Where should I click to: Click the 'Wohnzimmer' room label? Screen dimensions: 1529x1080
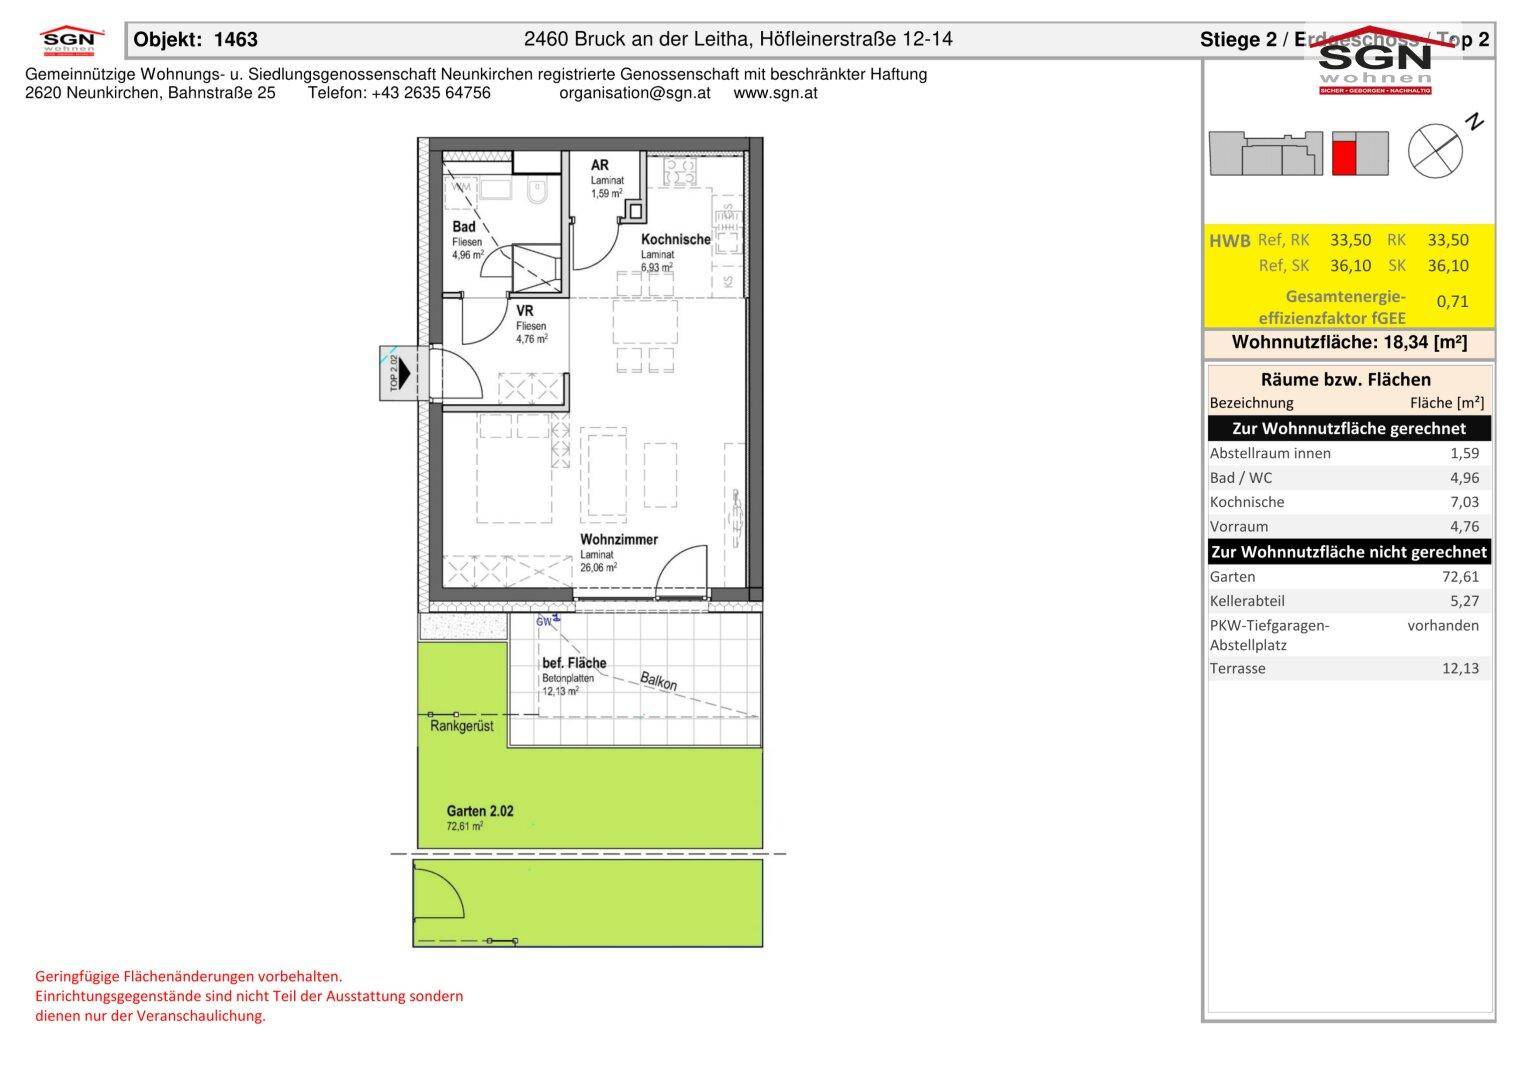pos(619,539)
